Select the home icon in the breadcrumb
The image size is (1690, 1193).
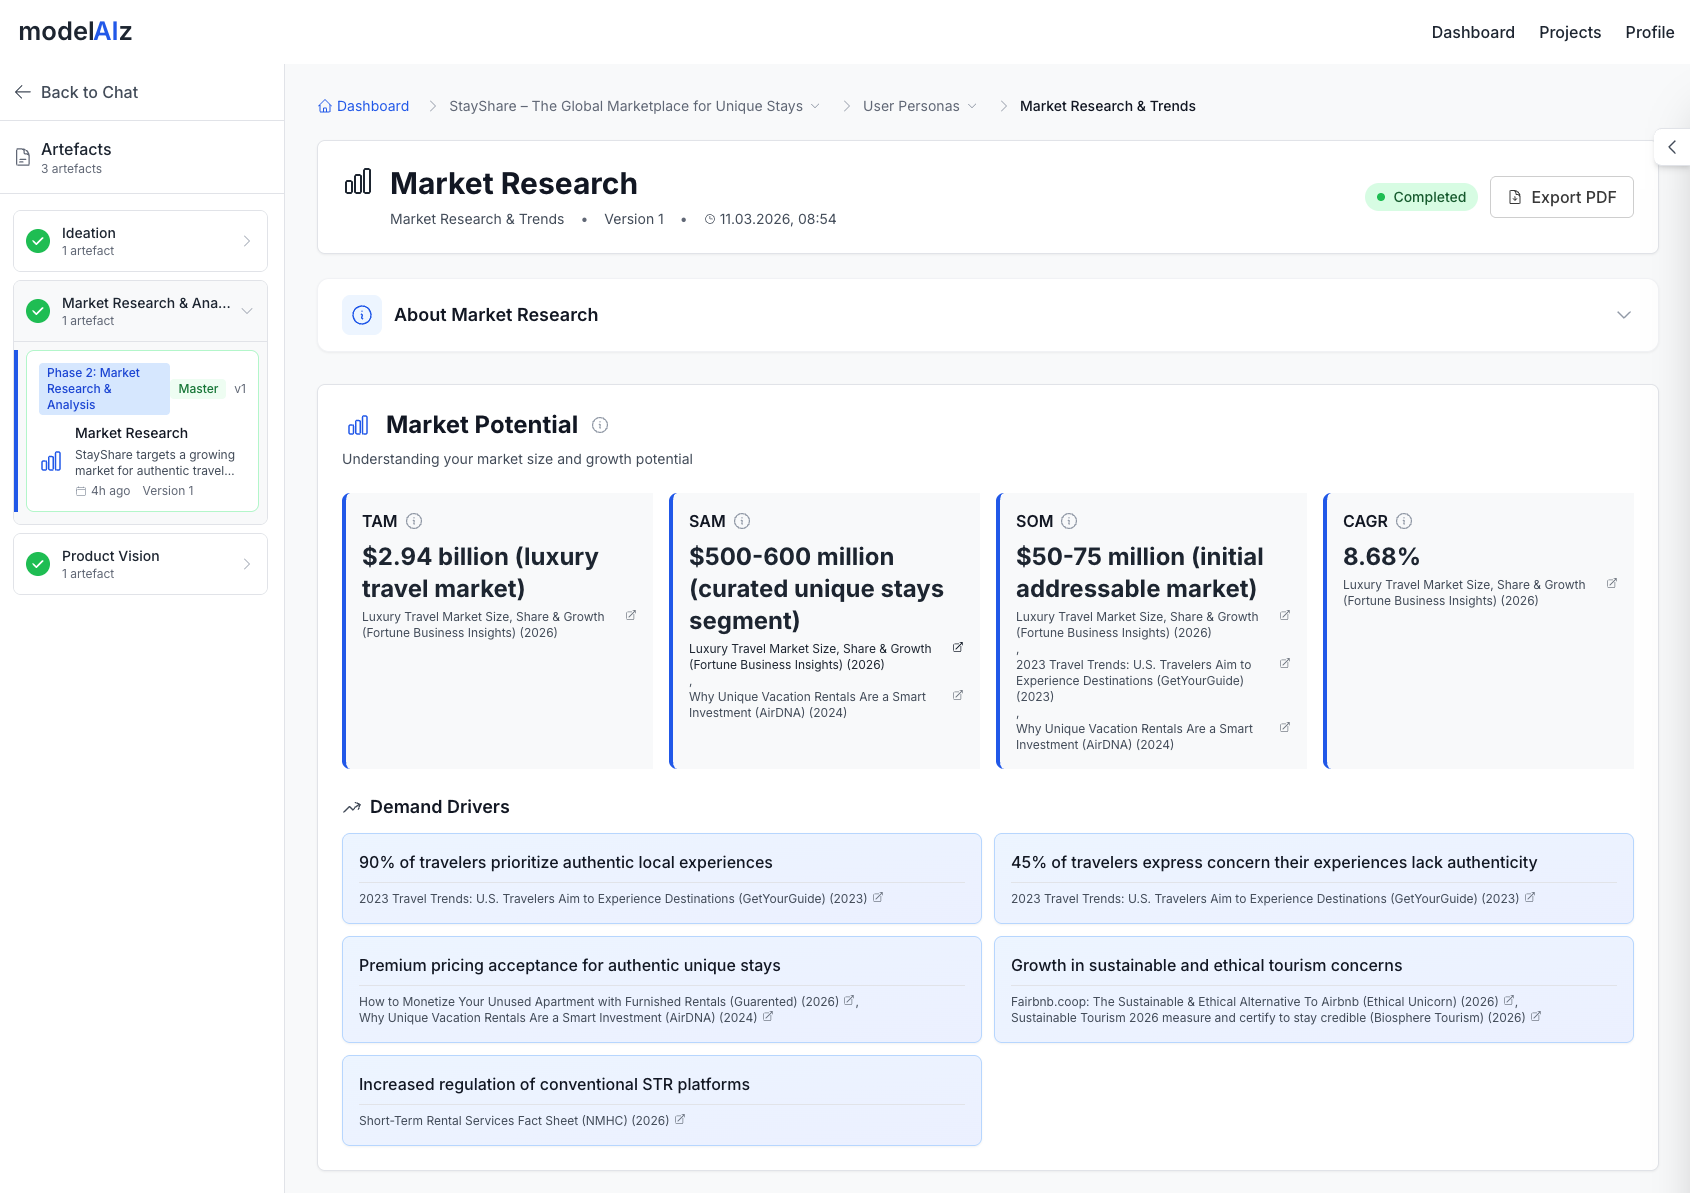324,105
